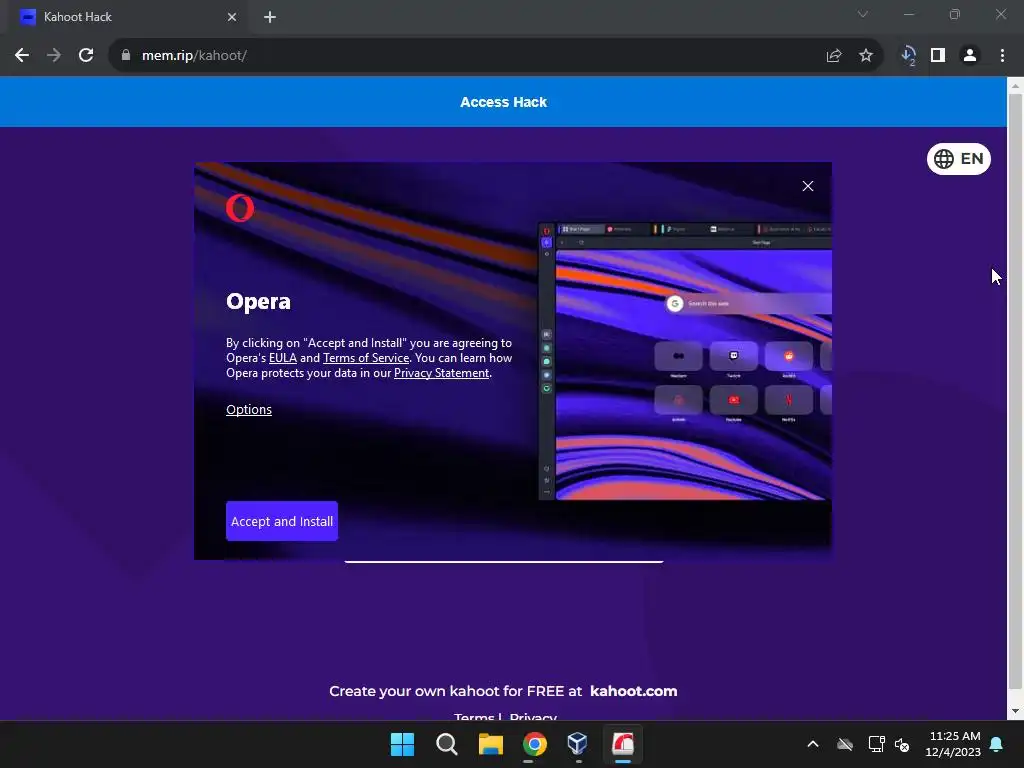This screenshot has height=768, width=1024.
Task: Click the site lock icon
Action: click(x=125, y=56)
